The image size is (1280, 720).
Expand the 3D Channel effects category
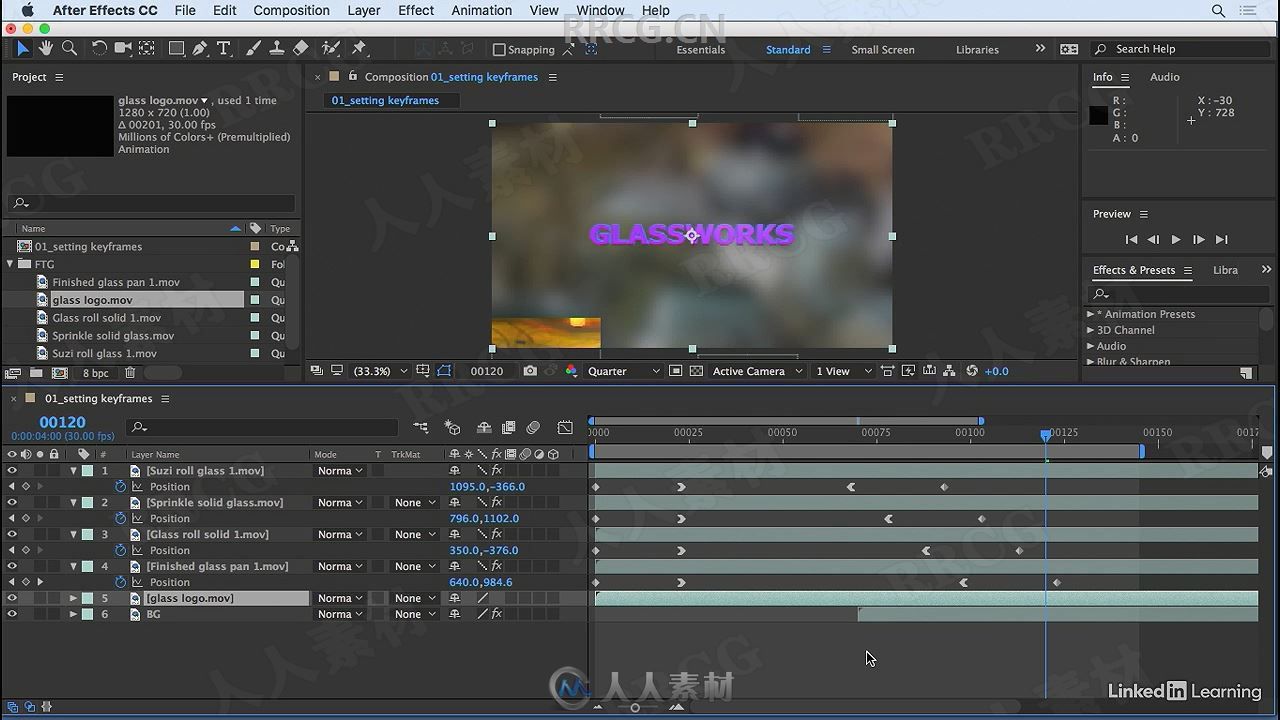click(x=1091, y=330)
